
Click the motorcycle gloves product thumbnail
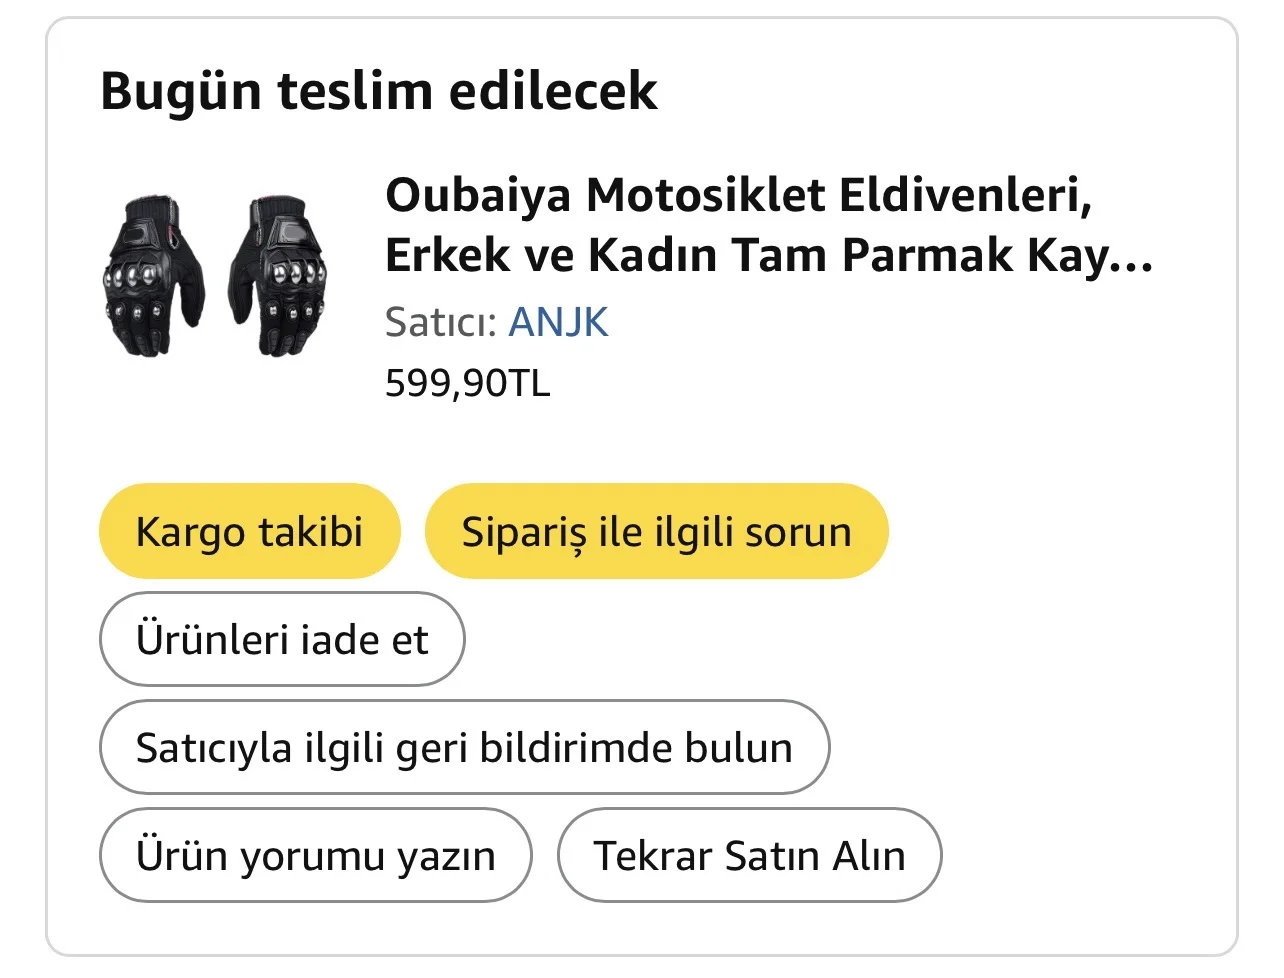(216, 275)
